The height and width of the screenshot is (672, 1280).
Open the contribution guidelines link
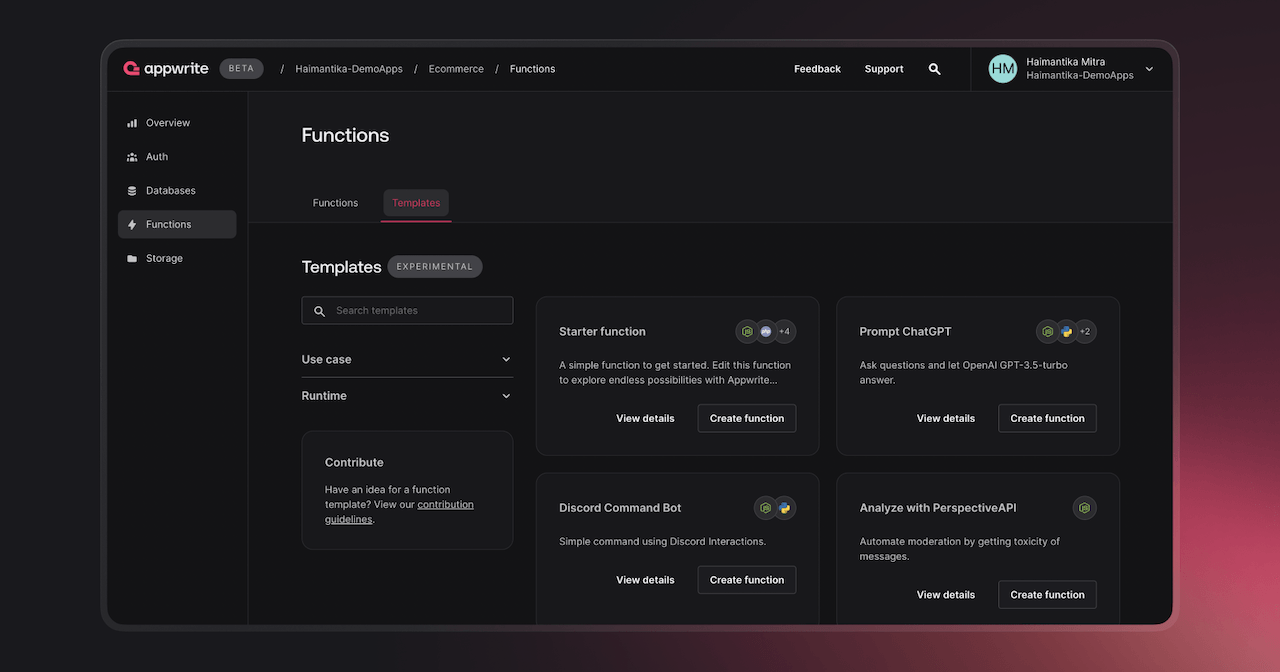click(445, 505)
